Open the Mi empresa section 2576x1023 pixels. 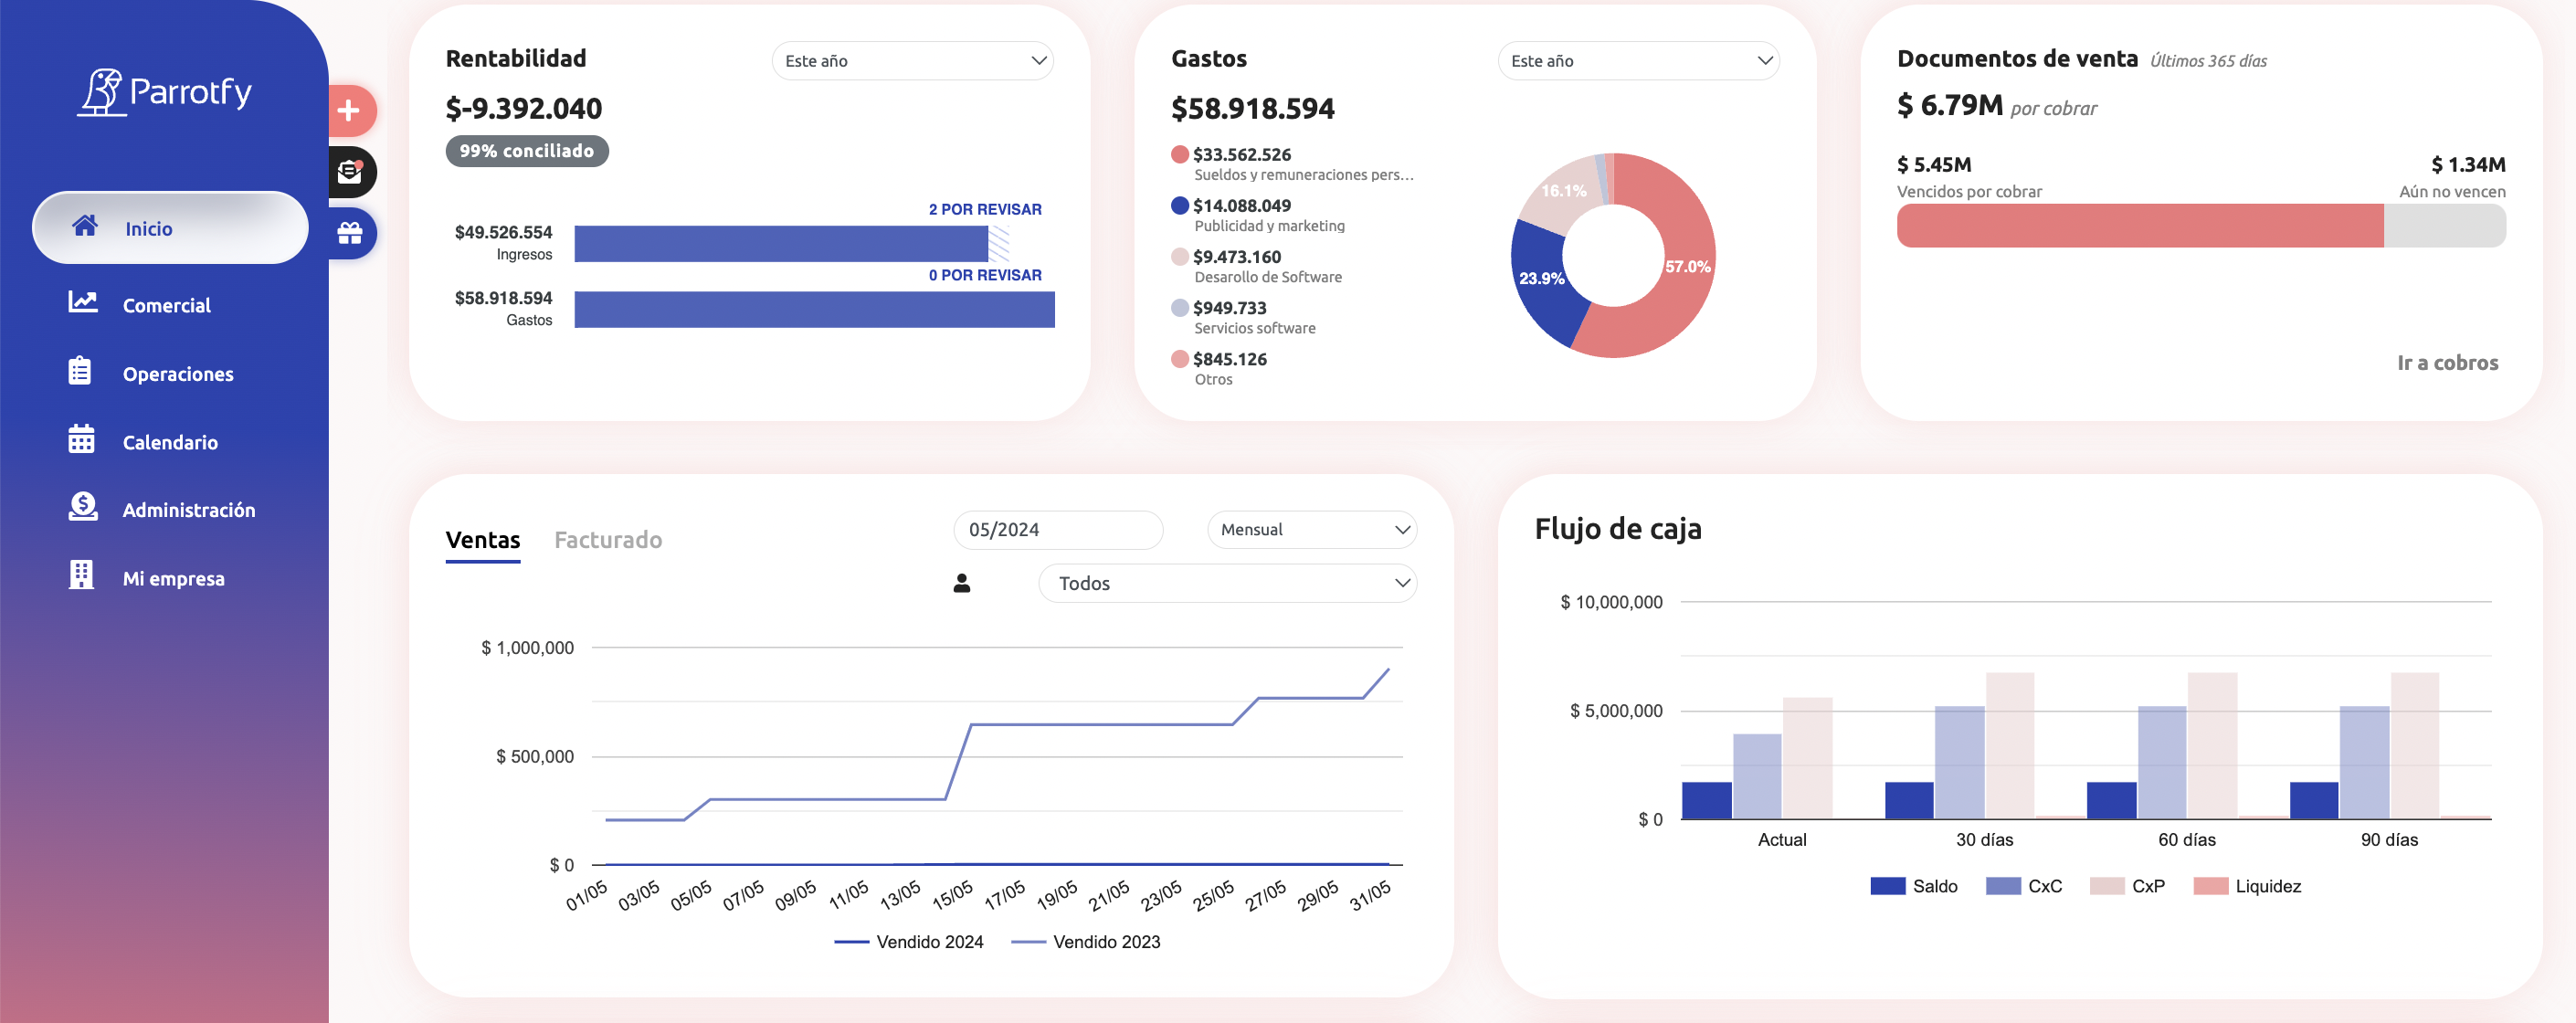(174, 579)
